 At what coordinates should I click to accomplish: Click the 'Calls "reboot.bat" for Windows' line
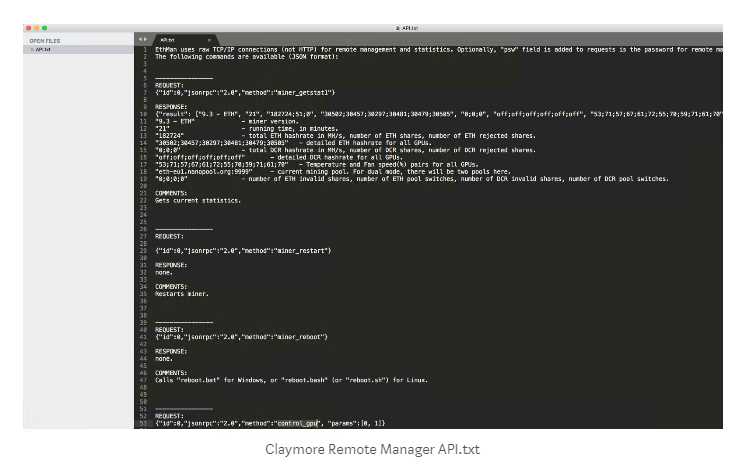tap(292, 380)
